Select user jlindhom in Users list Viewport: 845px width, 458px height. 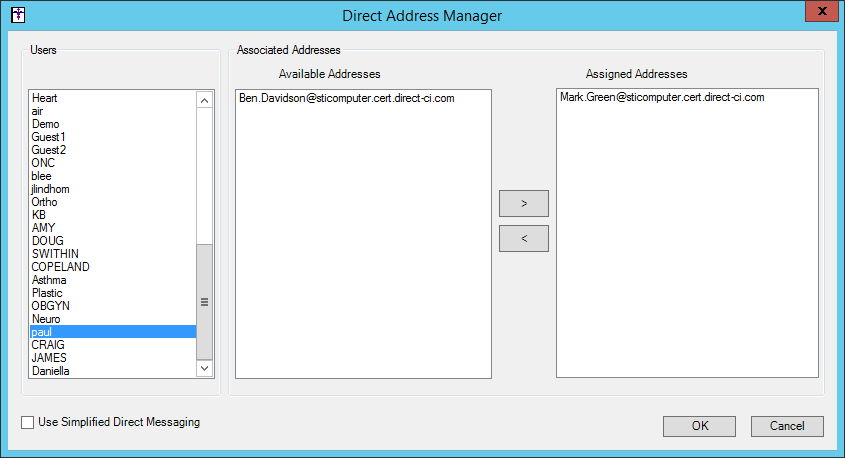[51, 189]
